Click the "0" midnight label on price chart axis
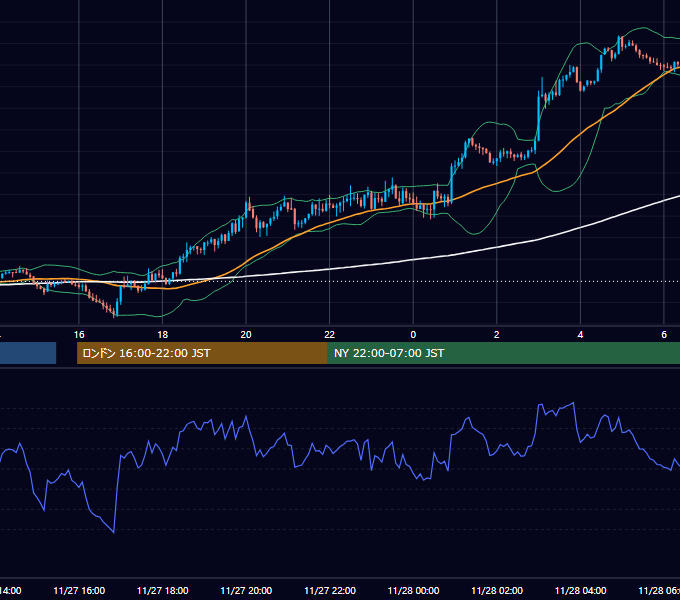The width and height of the screenshot is (680, 600). (413, 335)
